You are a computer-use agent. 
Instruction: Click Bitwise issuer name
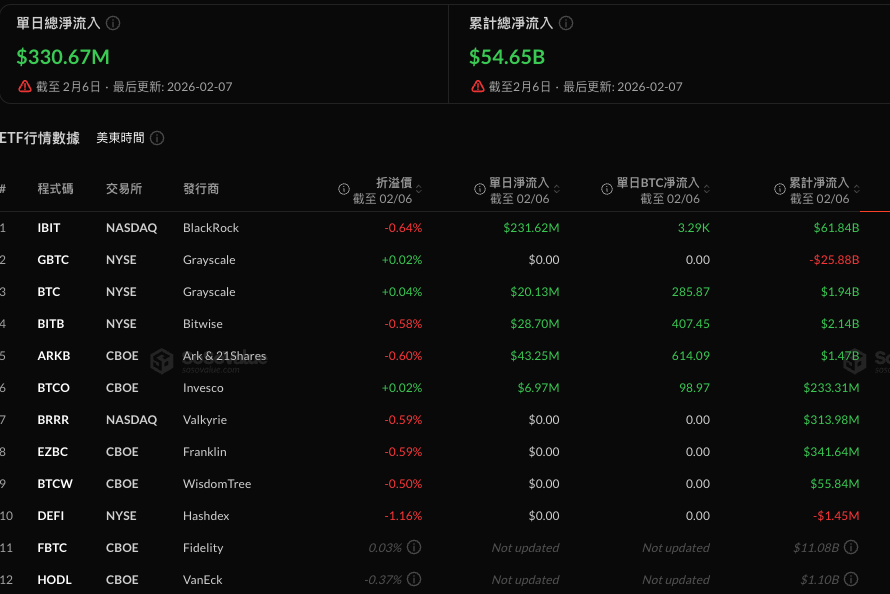pyautogui.click(x=203, y=323)
